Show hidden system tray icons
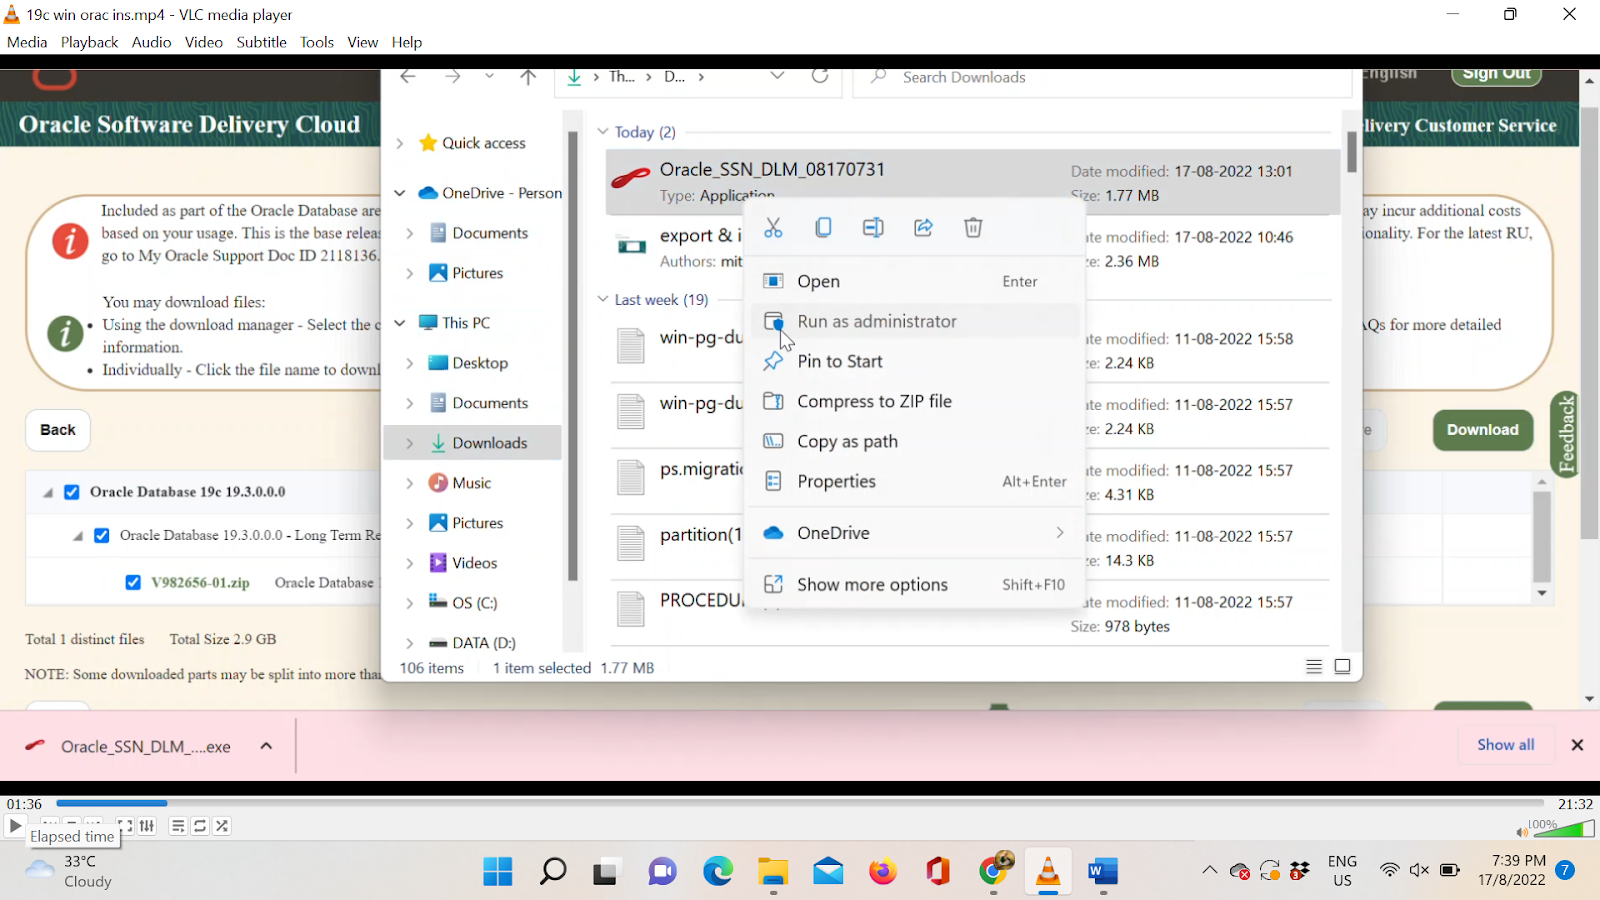The image size is (1600, 900). tap(1210, 871)
